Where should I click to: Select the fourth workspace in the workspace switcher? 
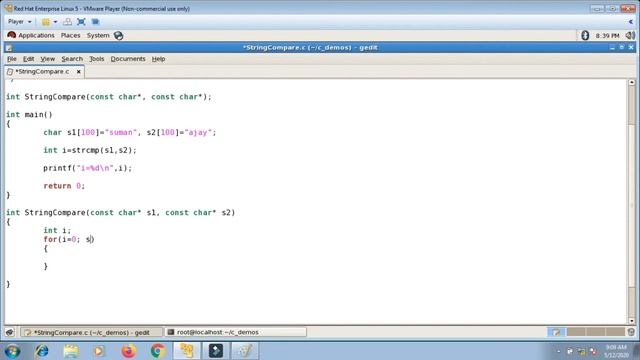[x=615, y=332]
